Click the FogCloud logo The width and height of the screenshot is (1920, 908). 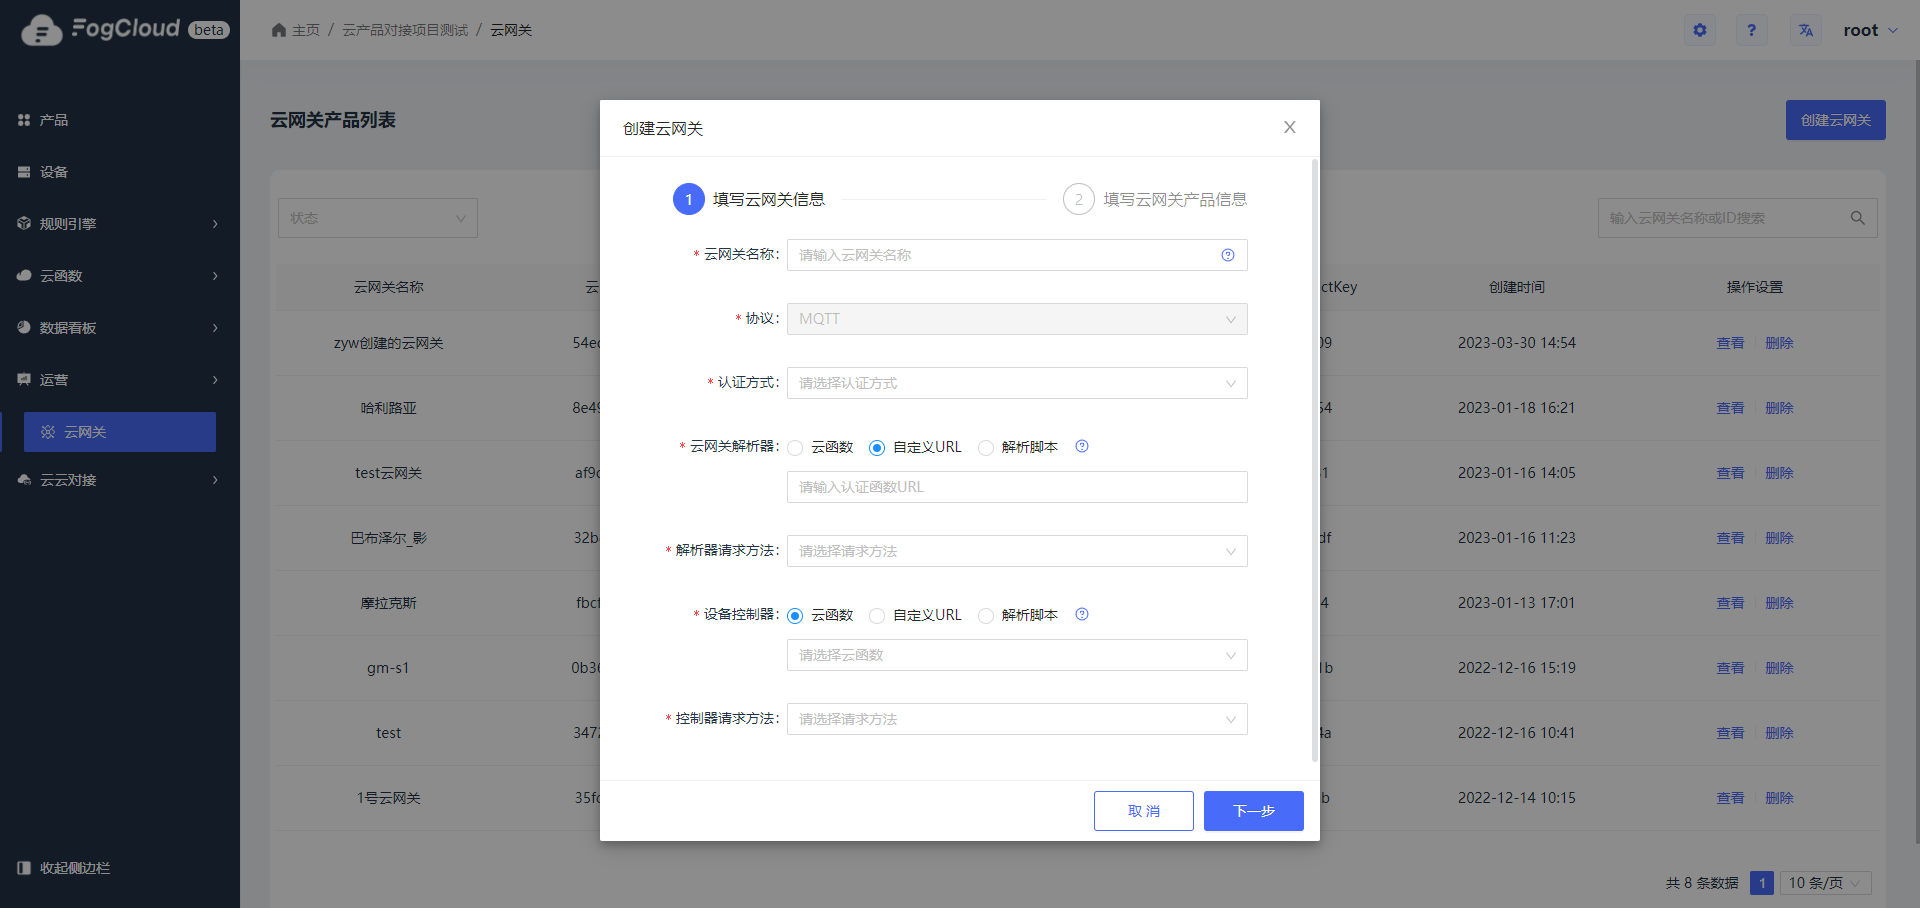[125, 30]
